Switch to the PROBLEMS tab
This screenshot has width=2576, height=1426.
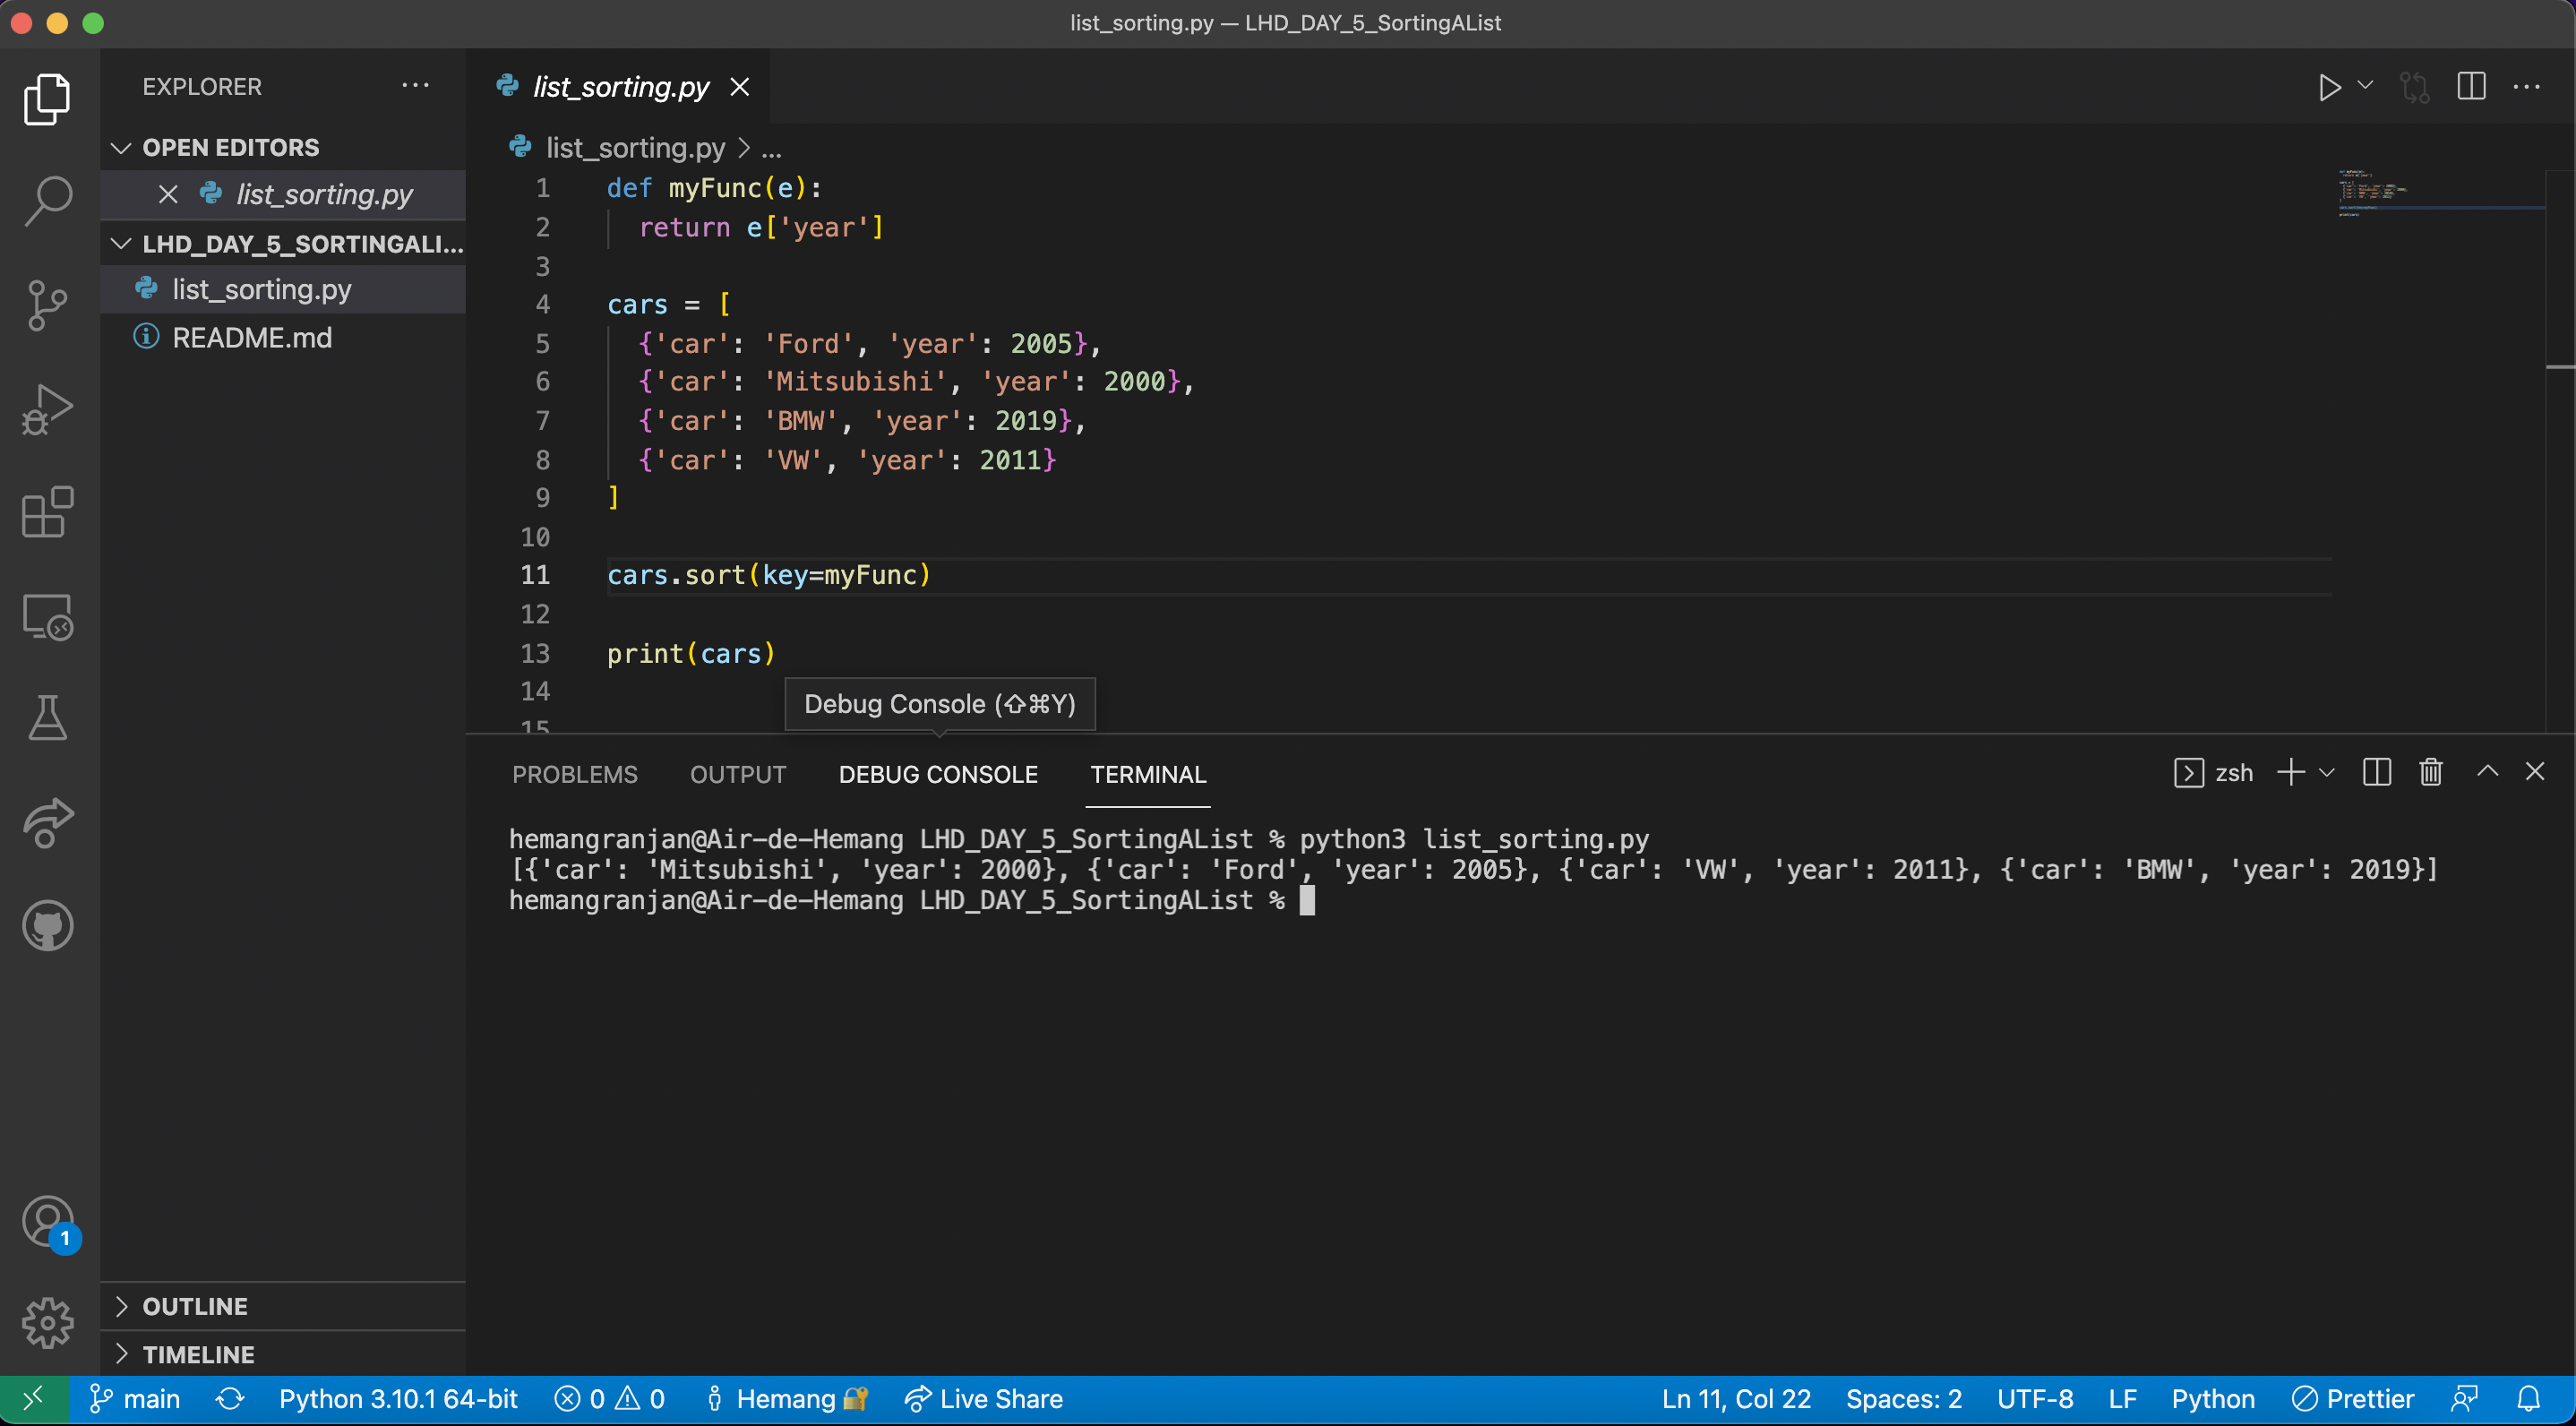click(574, 774)
